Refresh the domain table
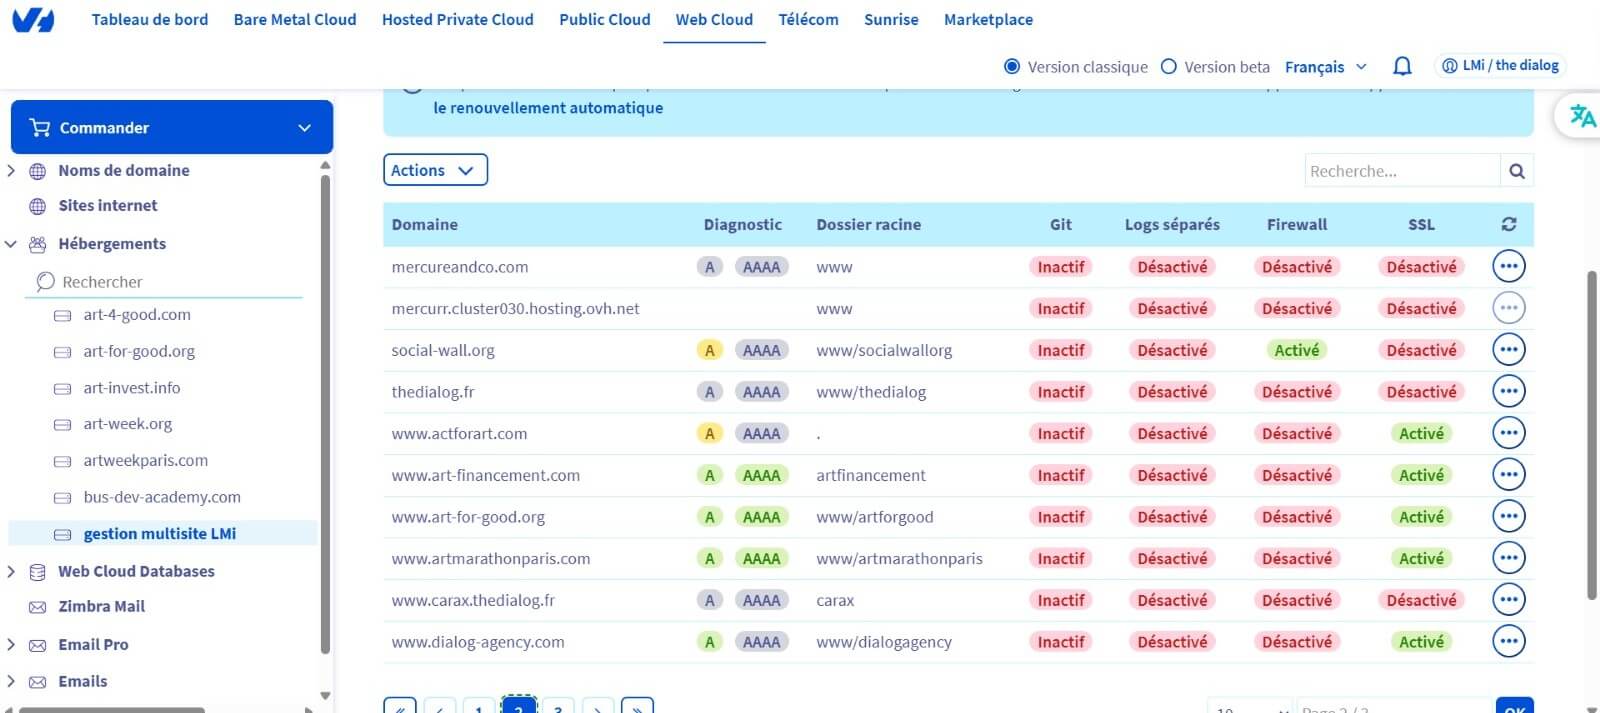The image size is (1600, 713). point(1509,224)
